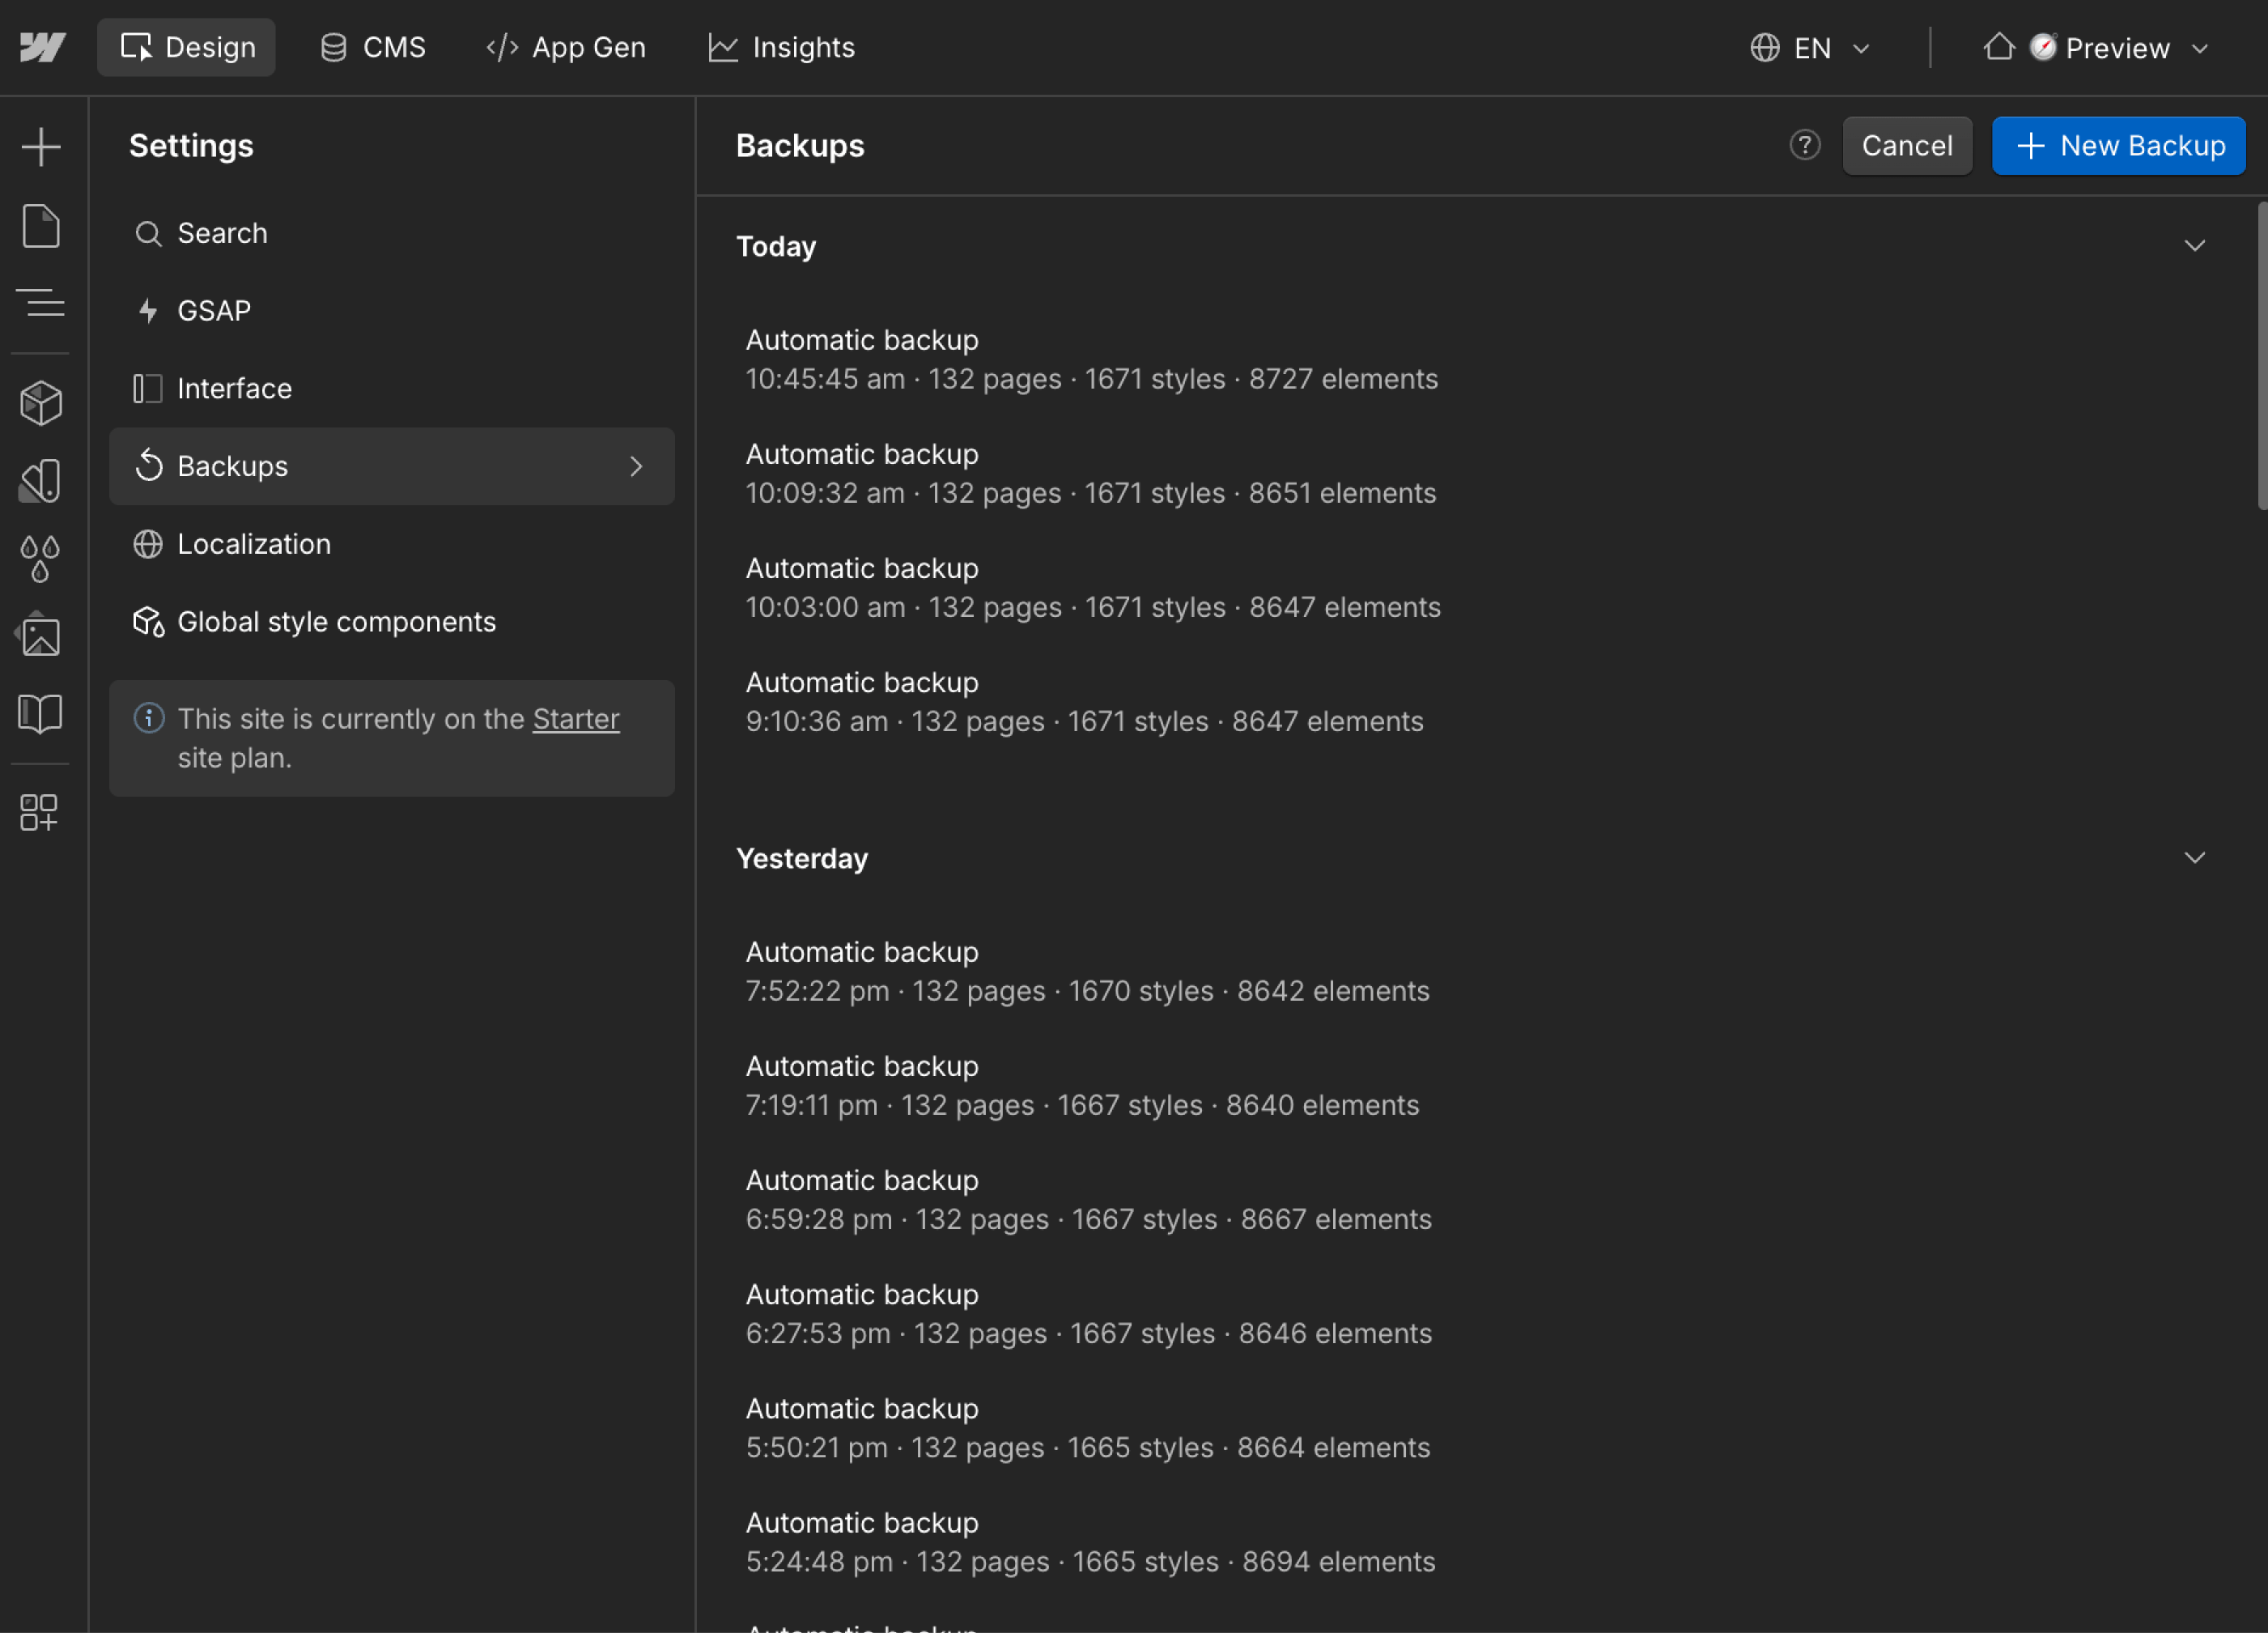Open the Variables panel
This screenshot has width=2268, height=1633.
[x=41, y=557]
